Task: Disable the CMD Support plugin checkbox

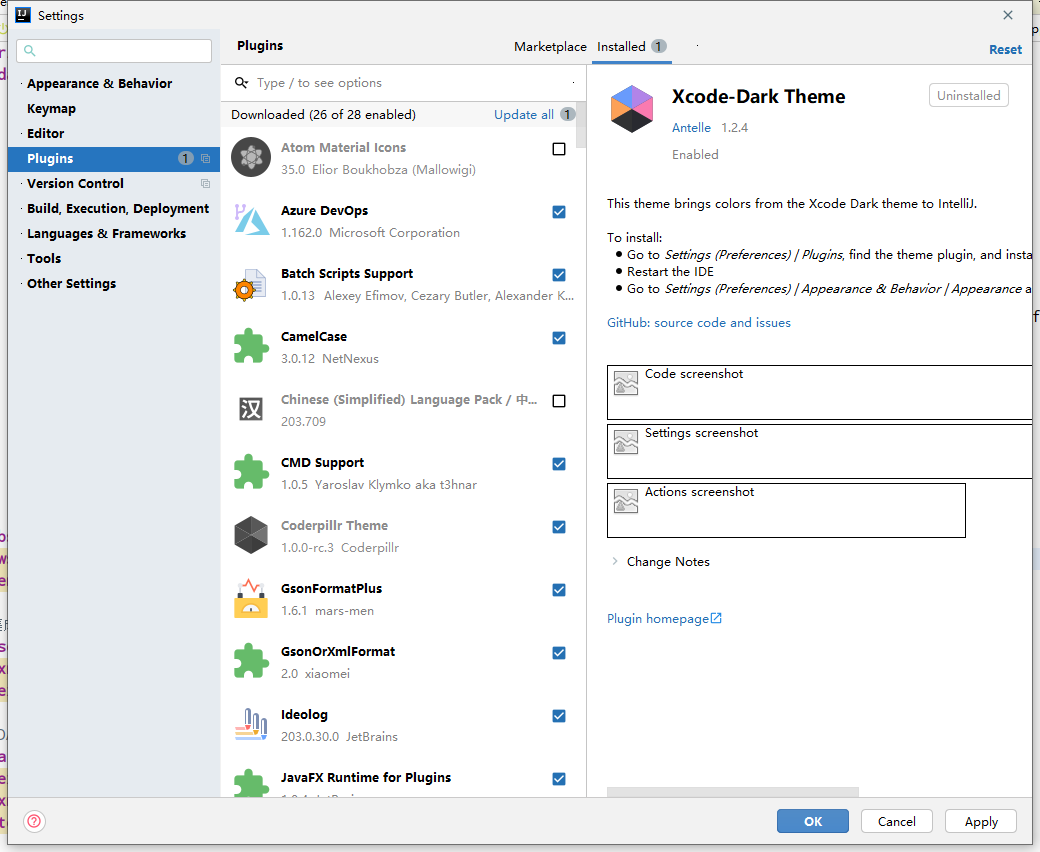Action: click(x=559, y=464)
